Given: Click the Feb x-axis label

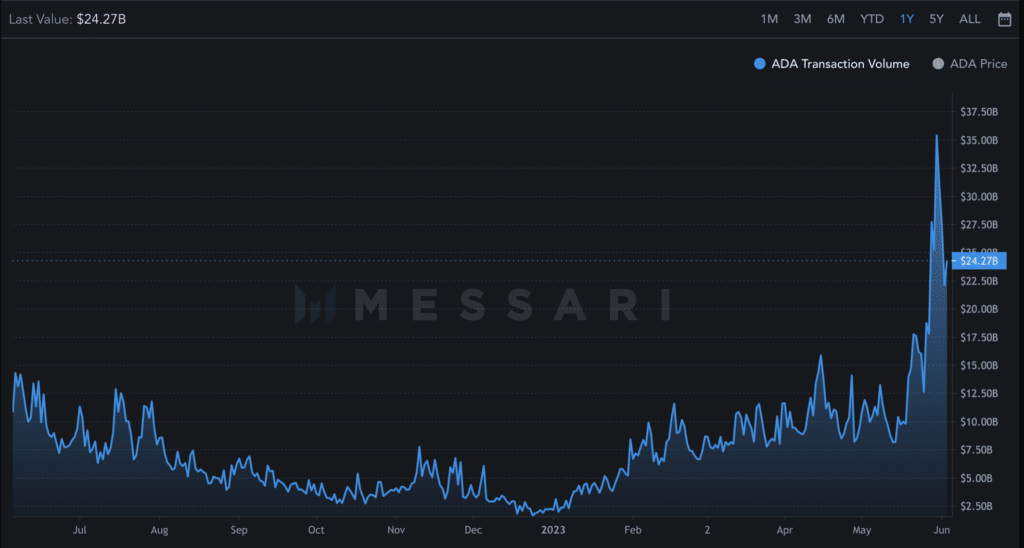Looking at the screenshot, I should (632, 530).
